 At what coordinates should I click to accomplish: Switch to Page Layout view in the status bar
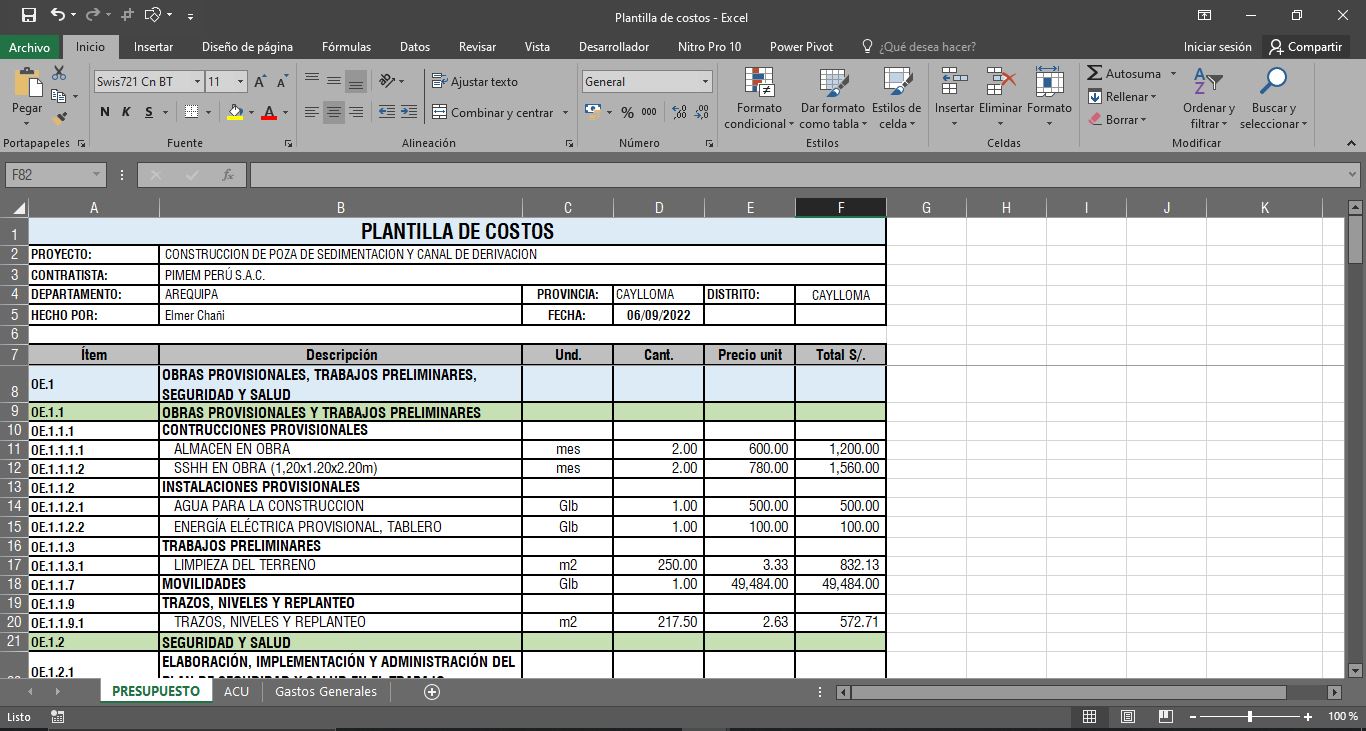coord(1127,716)
